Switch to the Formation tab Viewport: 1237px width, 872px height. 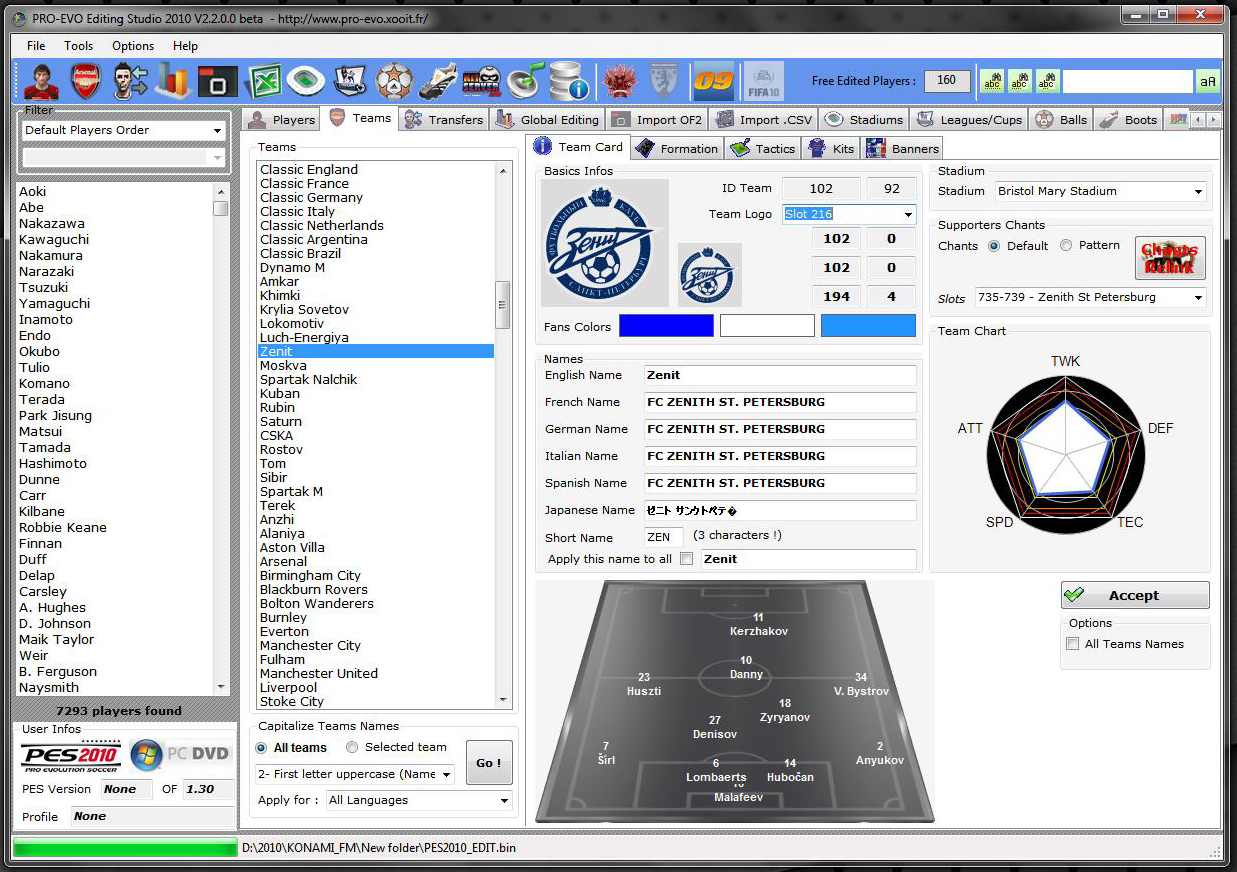pos(678,148)
